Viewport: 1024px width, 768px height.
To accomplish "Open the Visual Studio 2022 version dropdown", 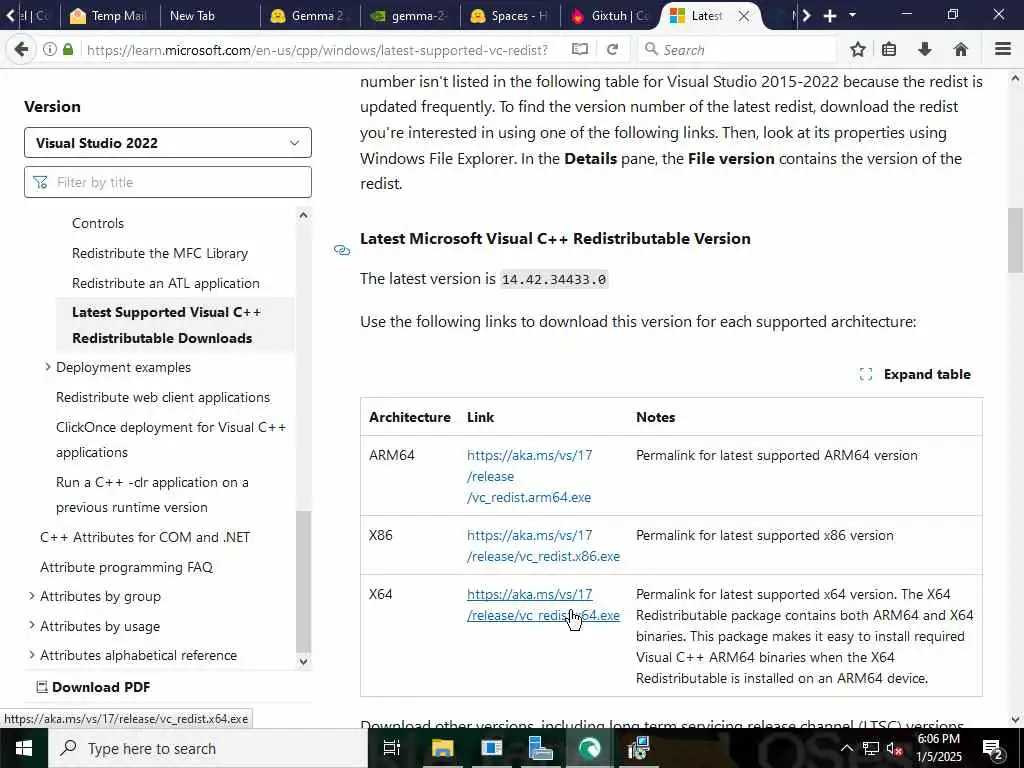I will [x=168, y=142].
